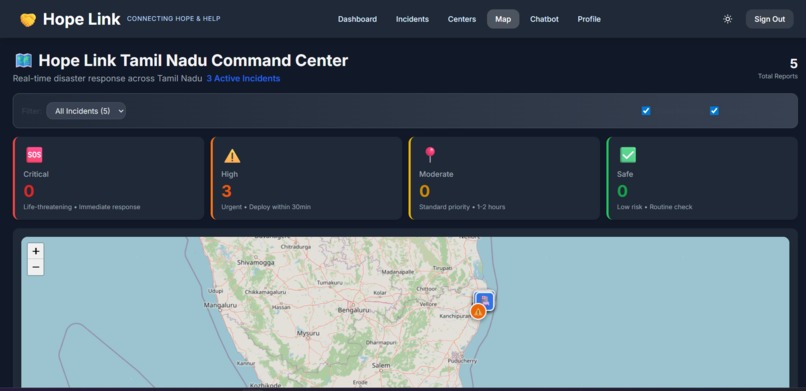Click 'Urgent • Deploy within 30min' text
The width and height of the screenshot is (806, 391).
coord(266,207)
